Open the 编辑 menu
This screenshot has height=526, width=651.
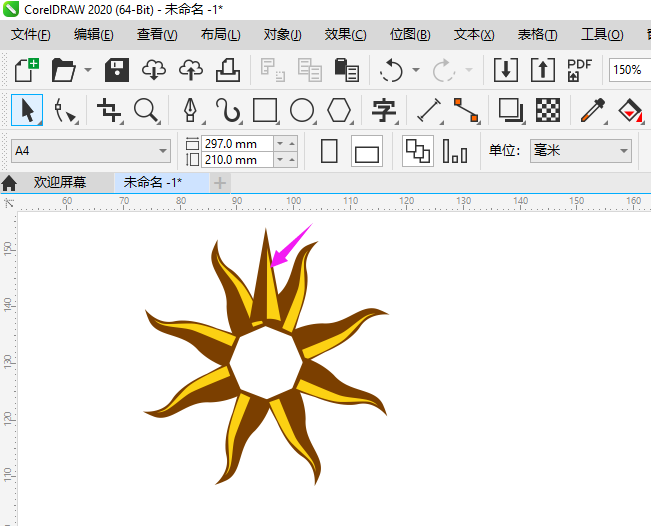pos(93,34)
